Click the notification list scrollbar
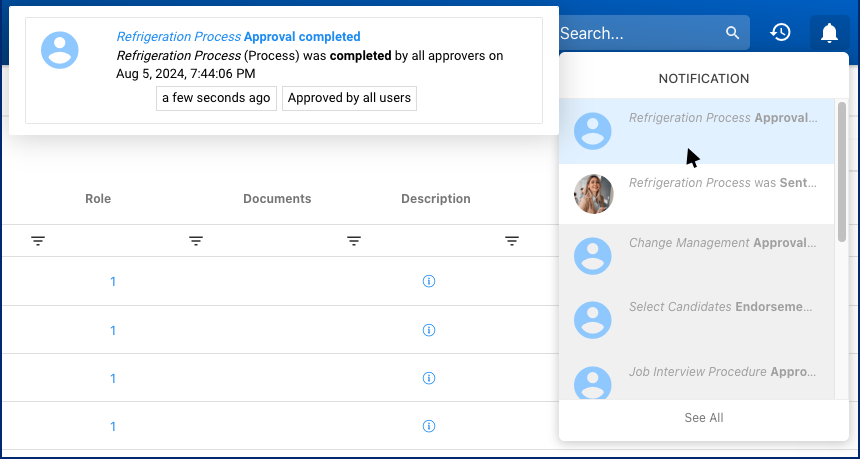The width and height of the screenshot is (860, 459). click(x=842, y=170)
